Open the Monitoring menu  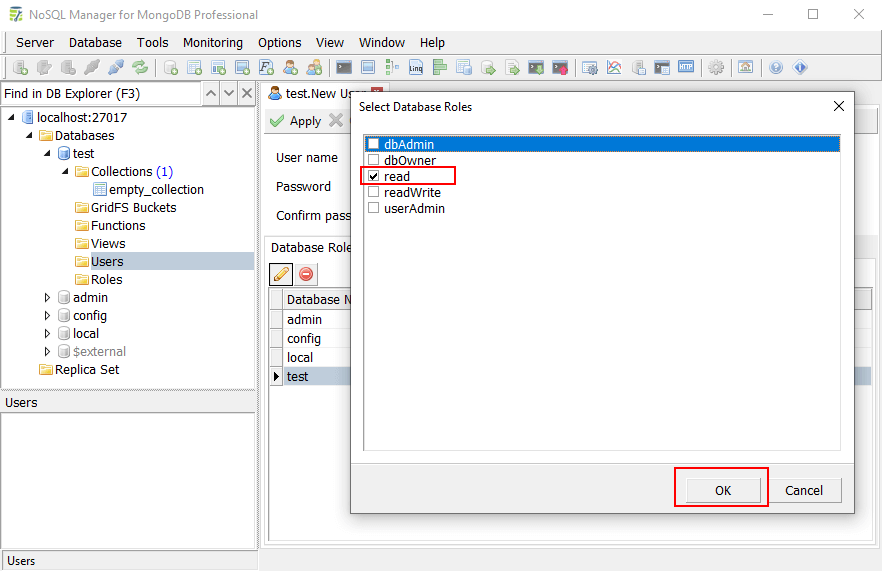coord(212,43)
